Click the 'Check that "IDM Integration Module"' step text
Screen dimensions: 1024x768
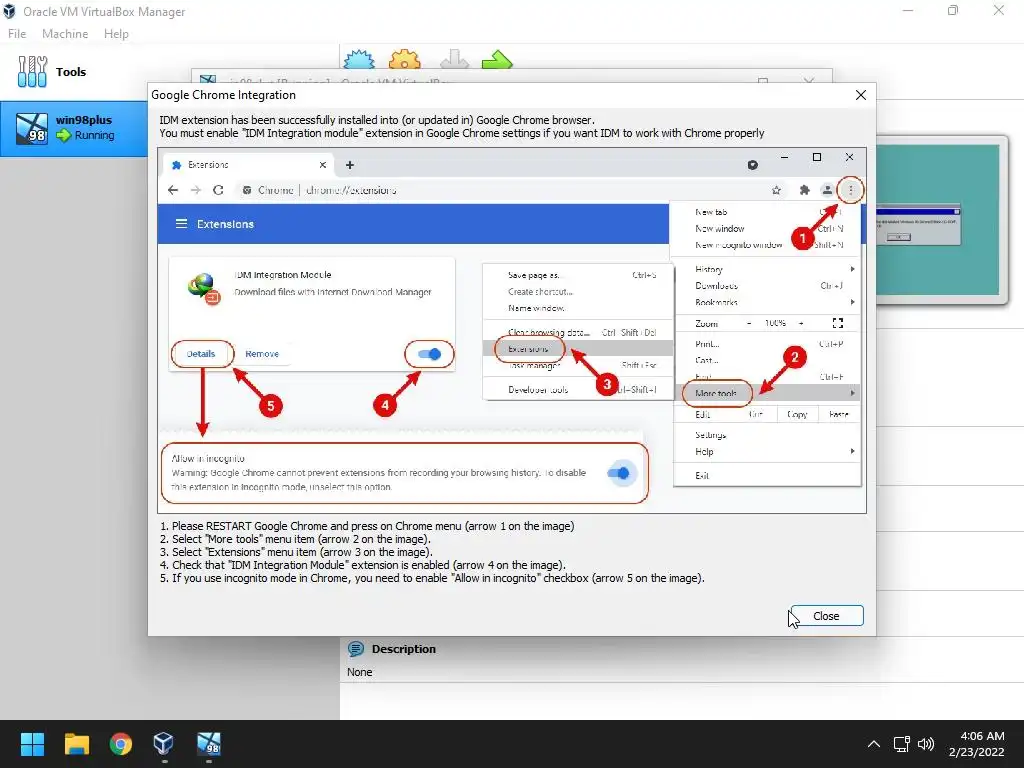tap(362, 566)
